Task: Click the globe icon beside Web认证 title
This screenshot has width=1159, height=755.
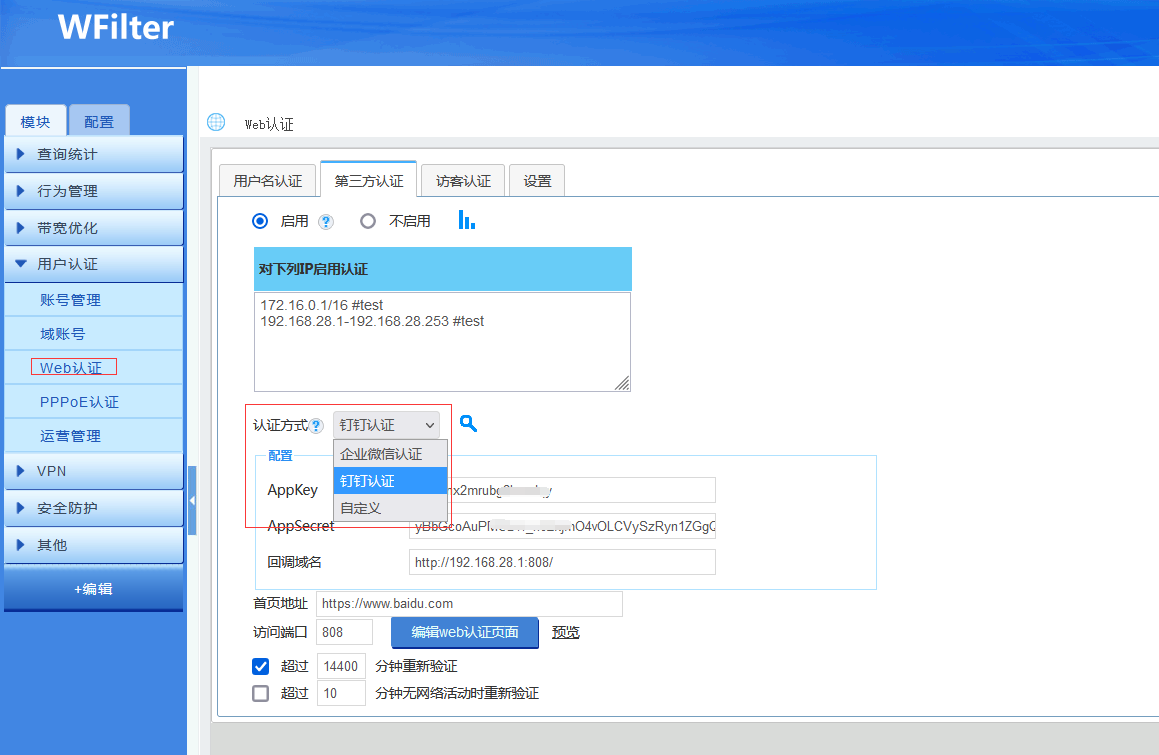Action: point(216,122)
